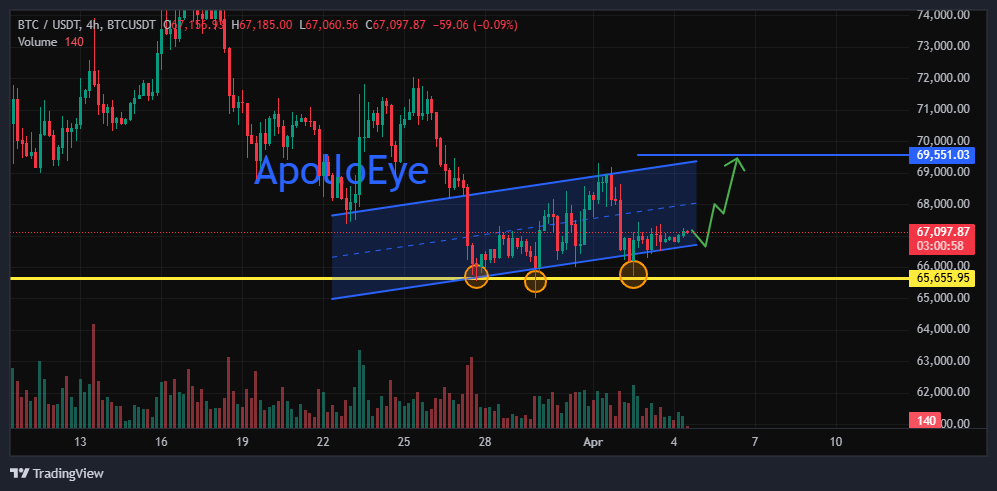Select the yellow horizontal support line

462,279
